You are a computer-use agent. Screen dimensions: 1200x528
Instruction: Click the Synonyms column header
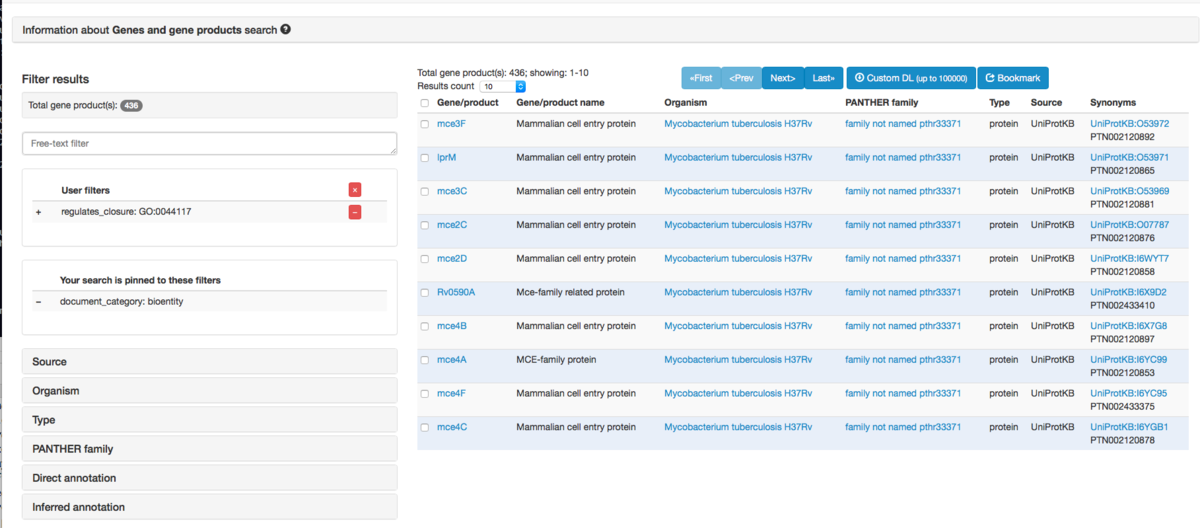[x=1113, y=103]
